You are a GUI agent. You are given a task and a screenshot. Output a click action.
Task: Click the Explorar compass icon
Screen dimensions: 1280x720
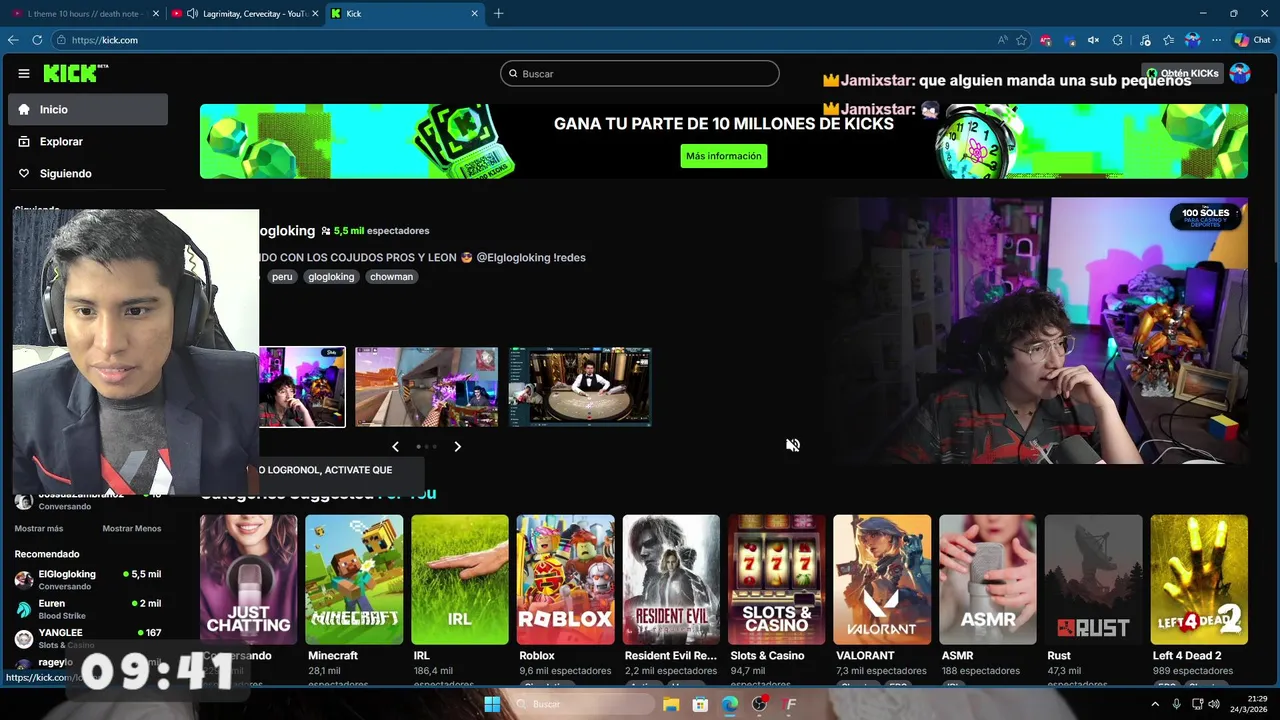coord(24,142)
